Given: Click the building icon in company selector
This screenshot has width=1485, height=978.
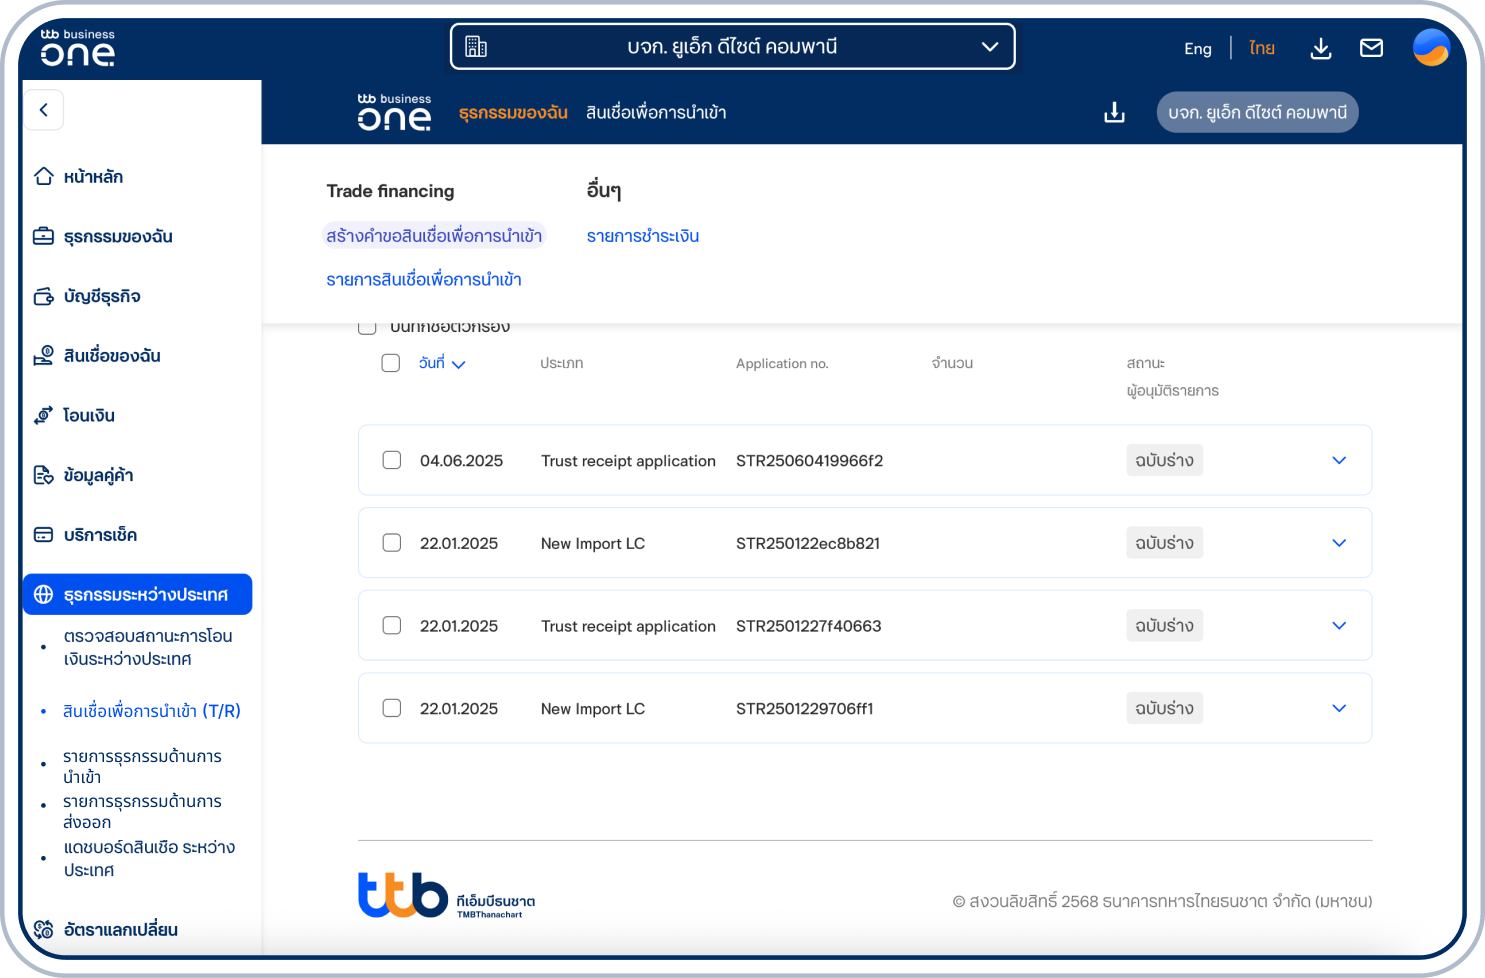Looking at the screenshot, I should click(x=476, y=47).
